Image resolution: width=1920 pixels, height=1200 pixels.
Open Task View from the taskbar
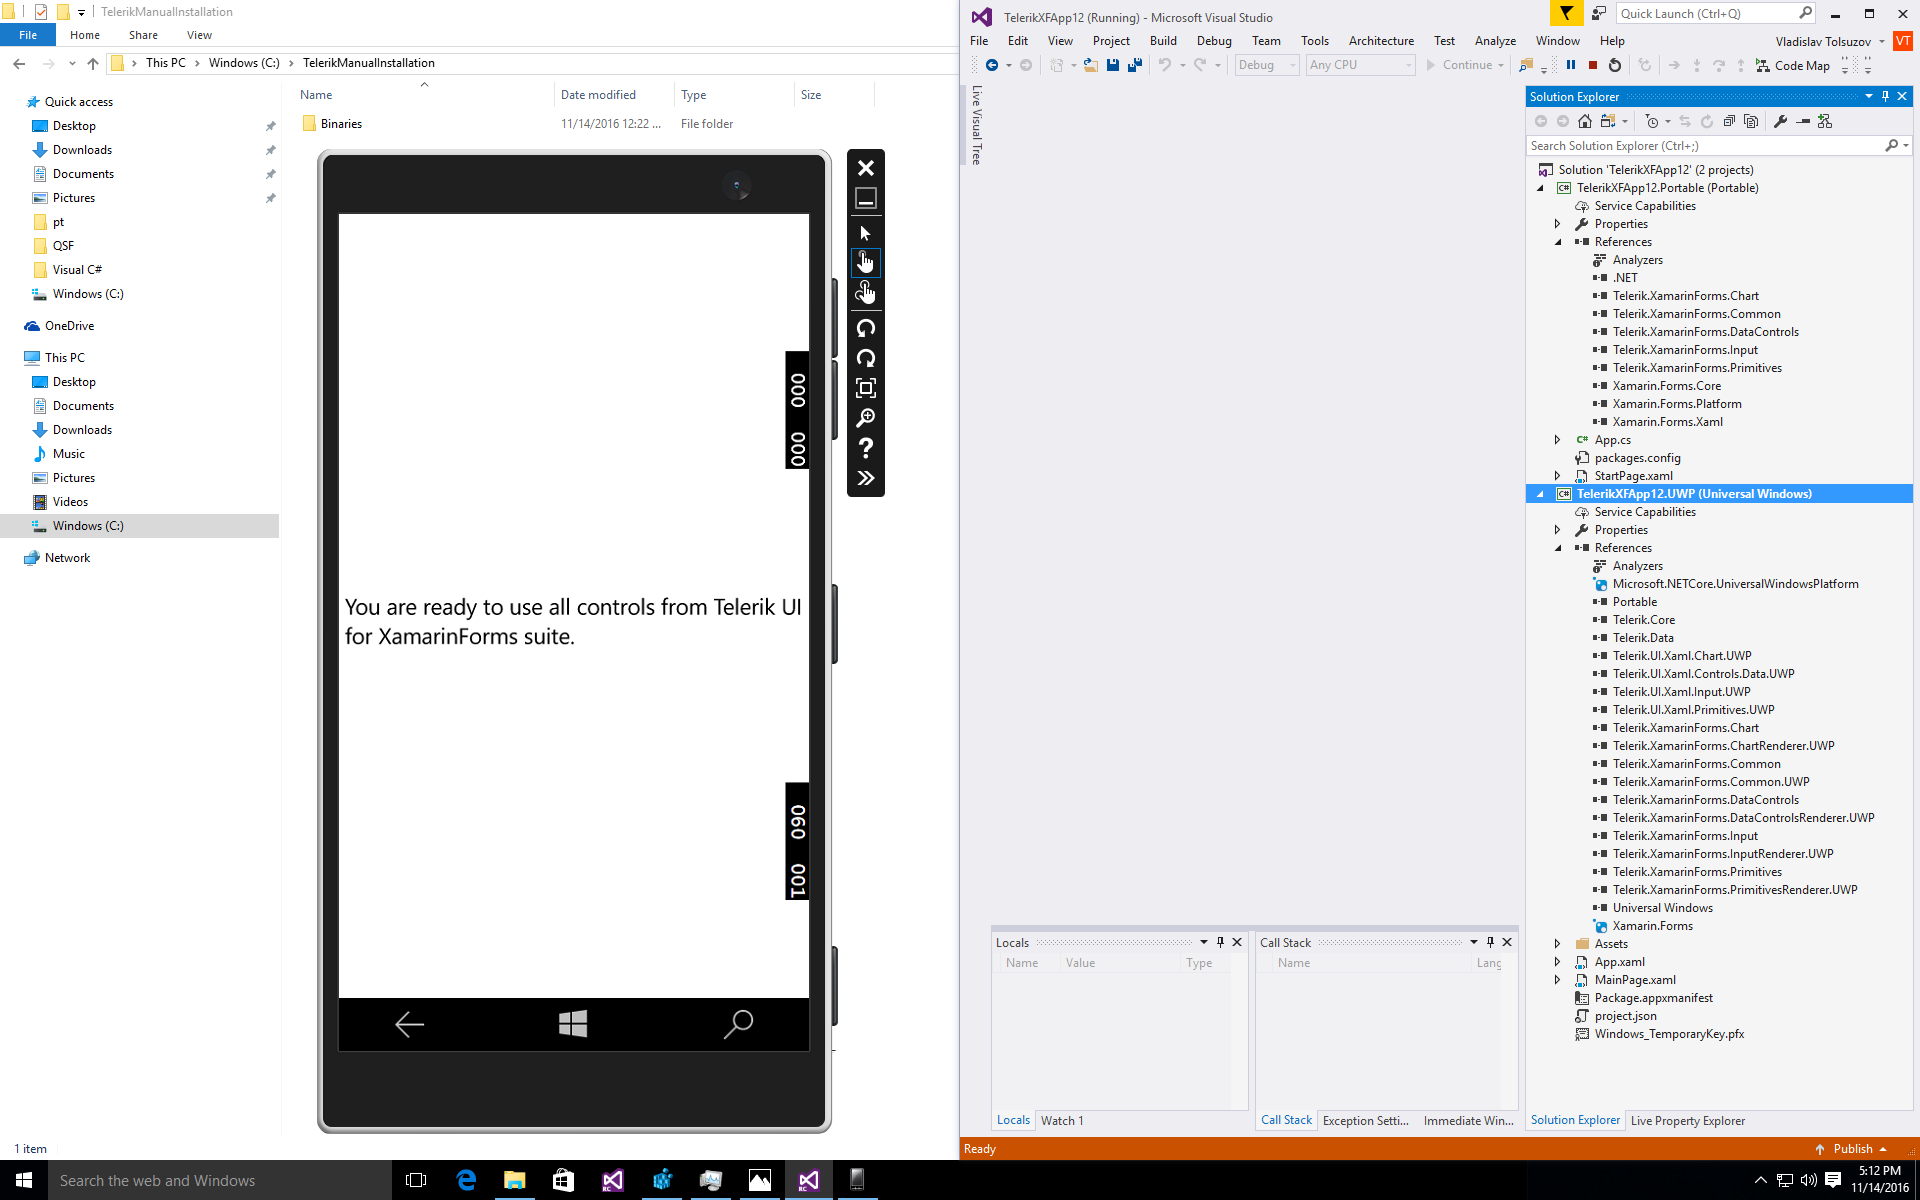click(x=416, y=1180)
